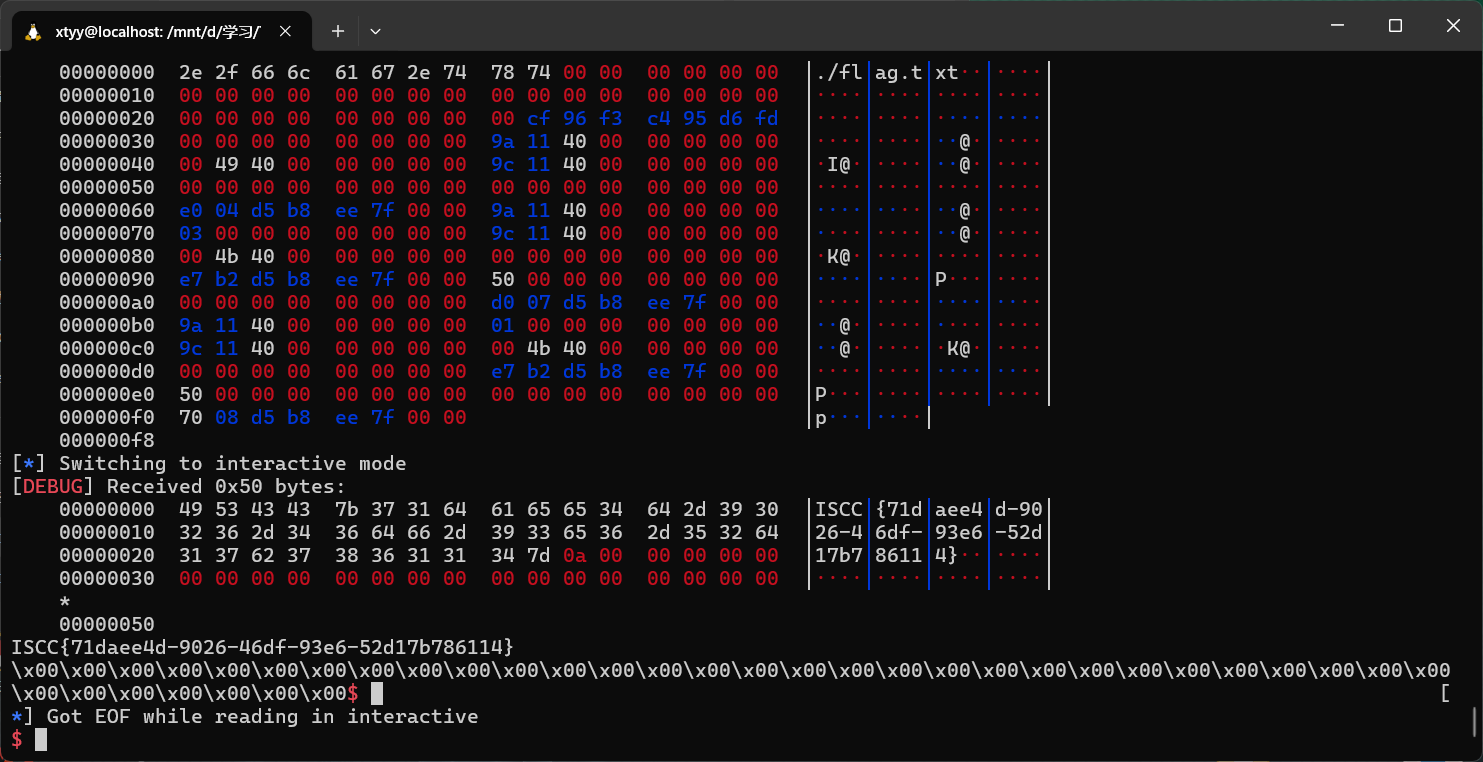Click ASCII "6df-" in second dump
This screenshot has width=1483, height=762.
point(899,533)
